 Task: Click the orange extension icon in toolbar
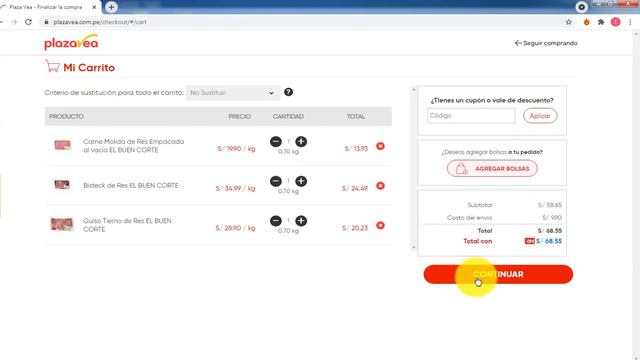pos(587,22)
